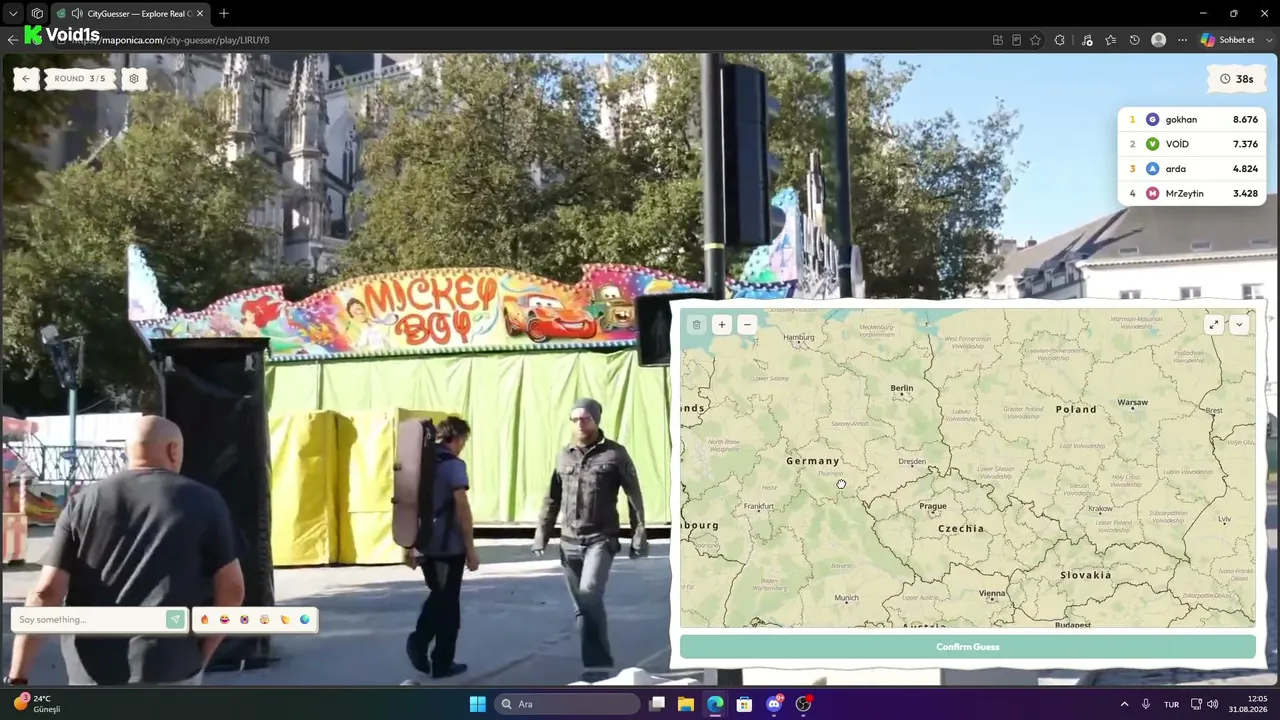1280x720 pixels.
Task: Select VOİD in the leaderboard
Action: (1192, 144)
